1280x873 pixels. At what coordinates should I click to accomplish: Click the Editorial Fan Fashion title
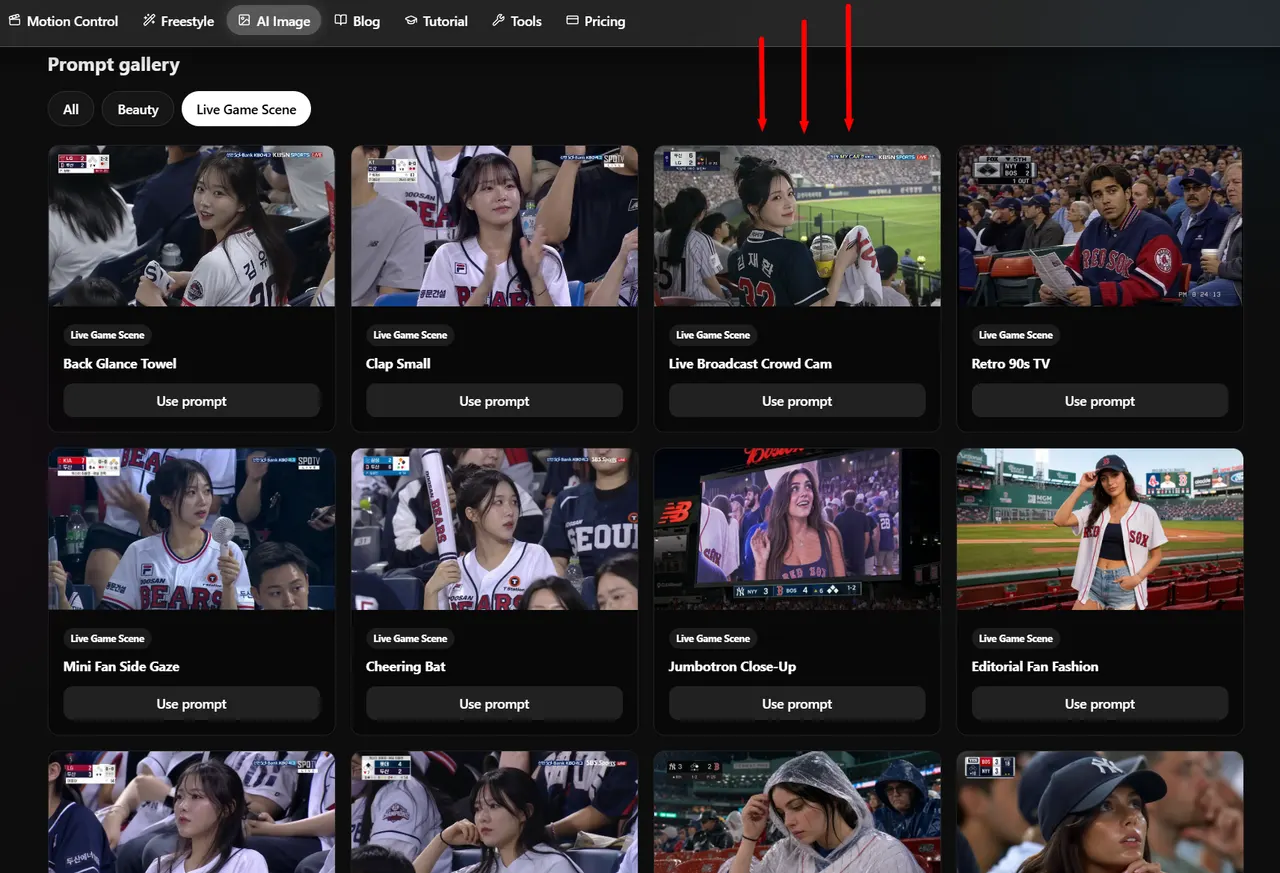click(1035, 667)
